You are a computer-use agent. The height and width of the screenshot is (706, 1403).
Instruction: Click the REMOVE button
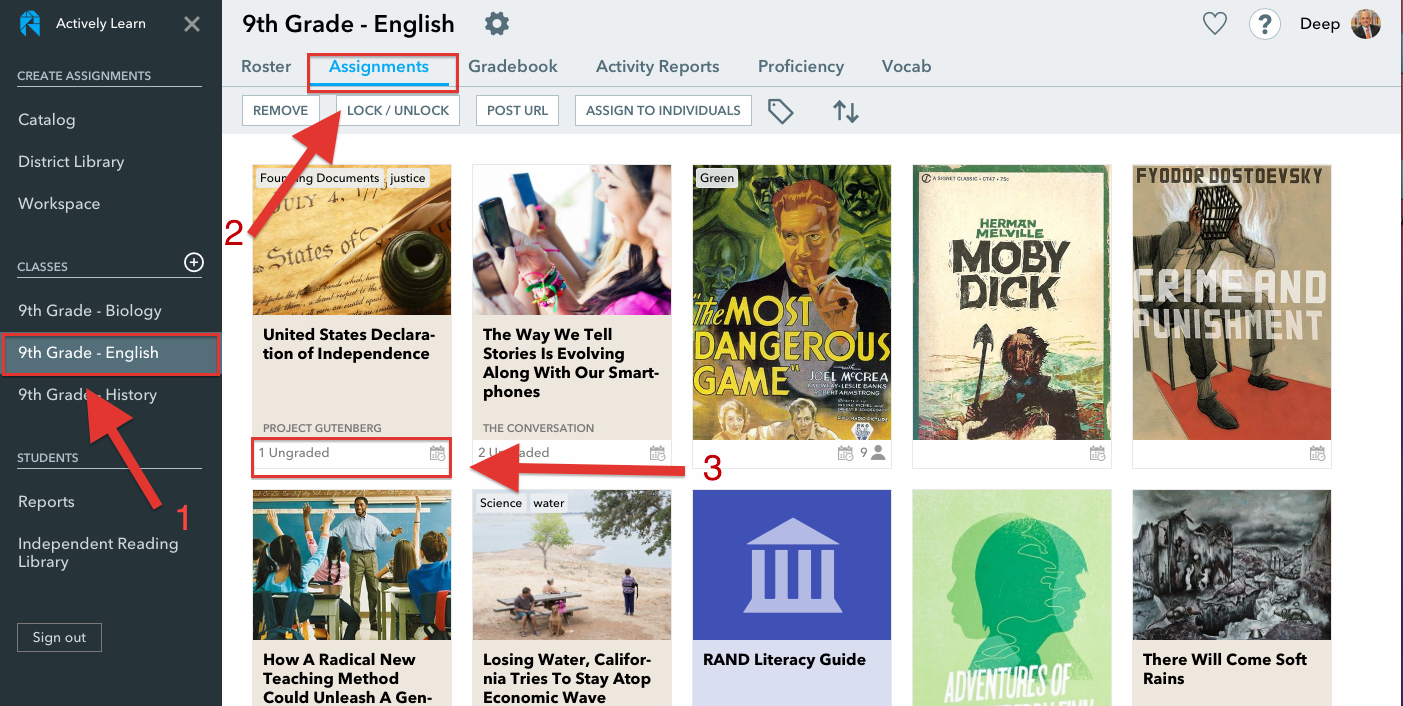point(281,110)
